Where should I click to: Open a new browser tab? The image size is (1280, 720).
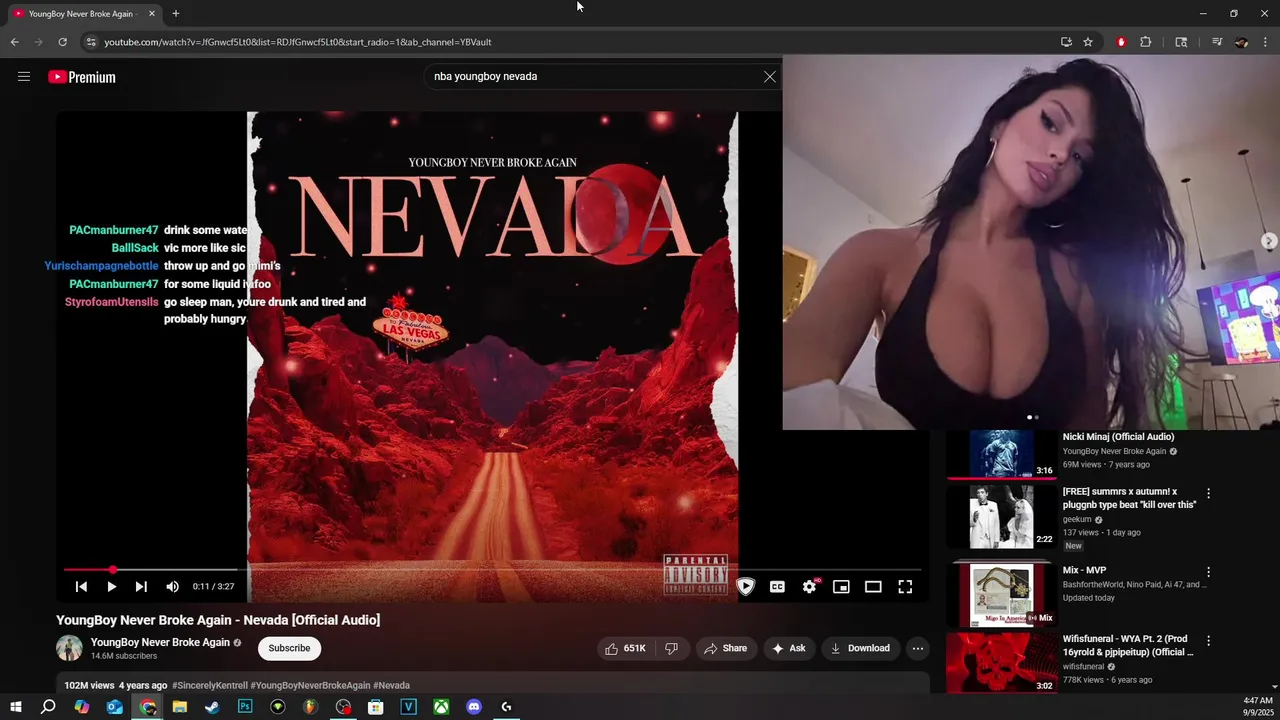176,14
